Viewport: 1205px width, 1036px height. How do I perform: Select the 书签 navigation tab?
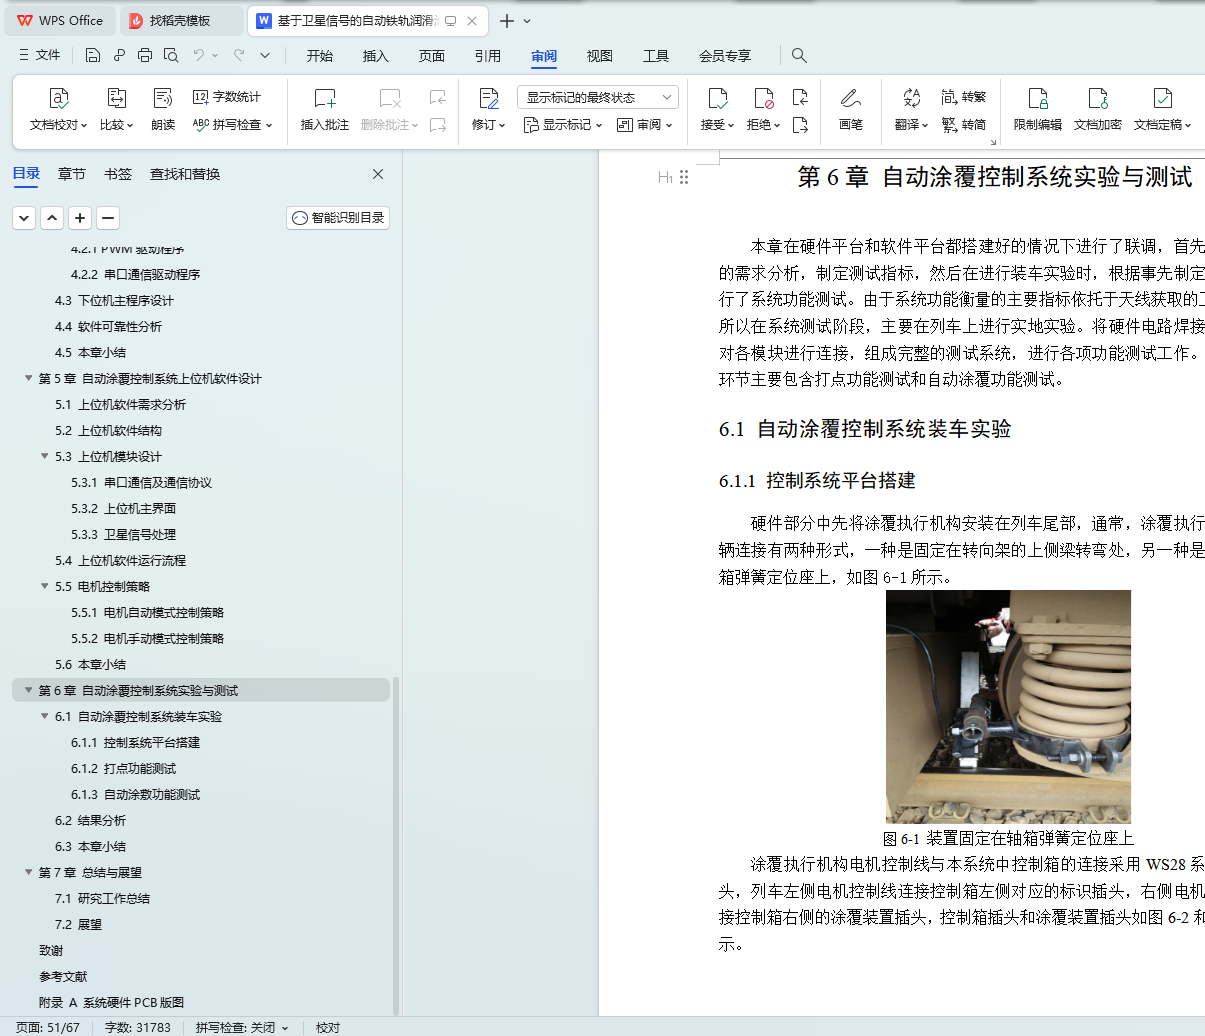pos(118,174)
